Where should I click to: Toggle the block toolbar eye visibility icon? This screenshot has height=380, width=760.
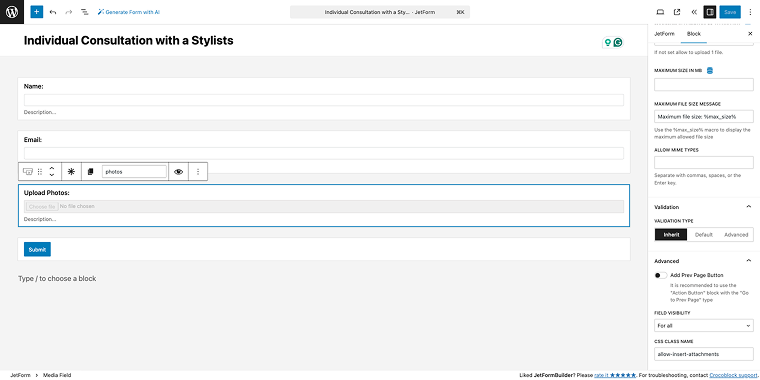coord(178,172)
